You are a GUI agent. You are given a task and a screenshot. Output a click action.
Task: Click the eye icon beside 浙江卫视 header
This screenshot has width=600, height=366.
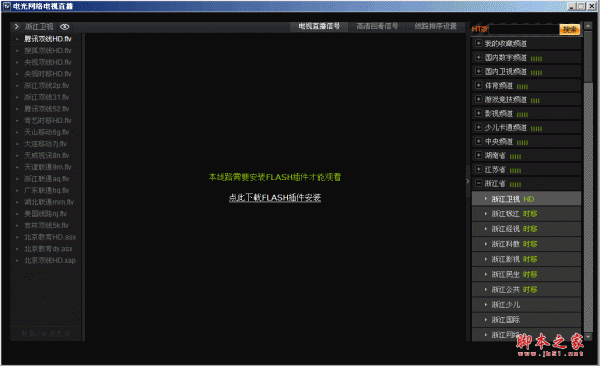pyautogui.click(x=65, y=27)
